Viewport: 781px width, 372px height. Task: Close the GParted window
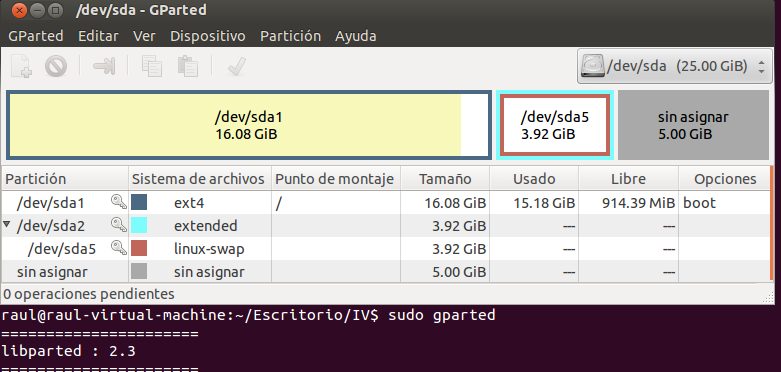[x=19, y=10]
